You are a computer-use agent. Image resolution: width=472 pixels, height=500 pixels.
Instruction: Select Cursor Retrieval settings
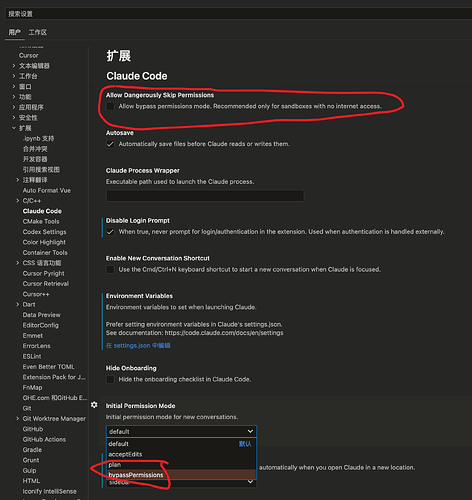click(46, 284)
